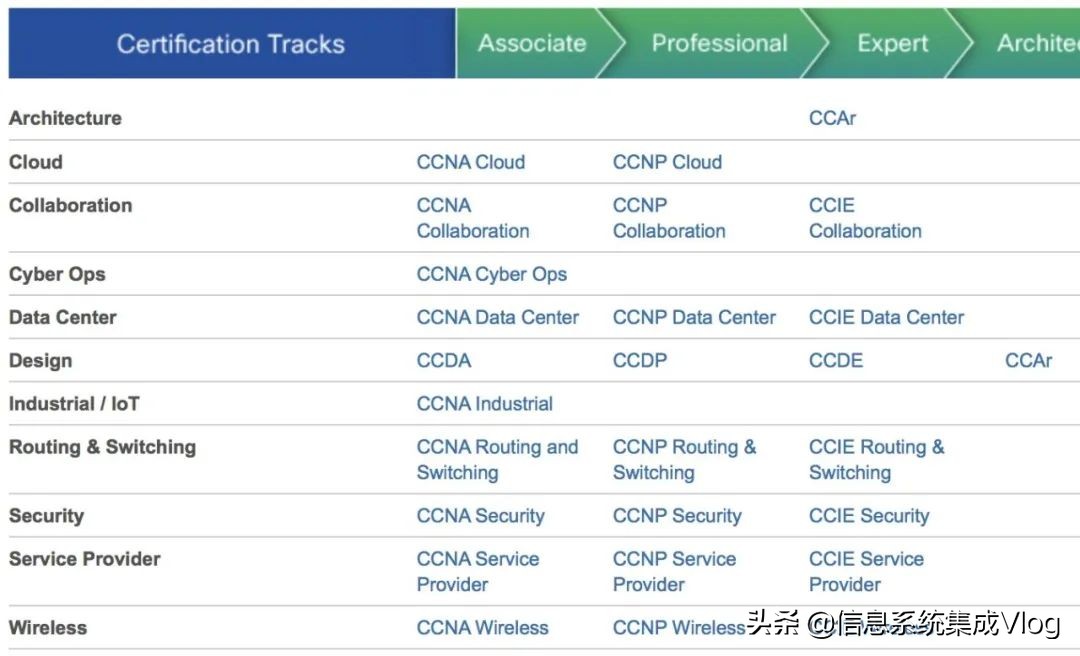Viewport: 1080px width, 656px height.
Task: Click the CCNA Security link
Action: [480, 516]
